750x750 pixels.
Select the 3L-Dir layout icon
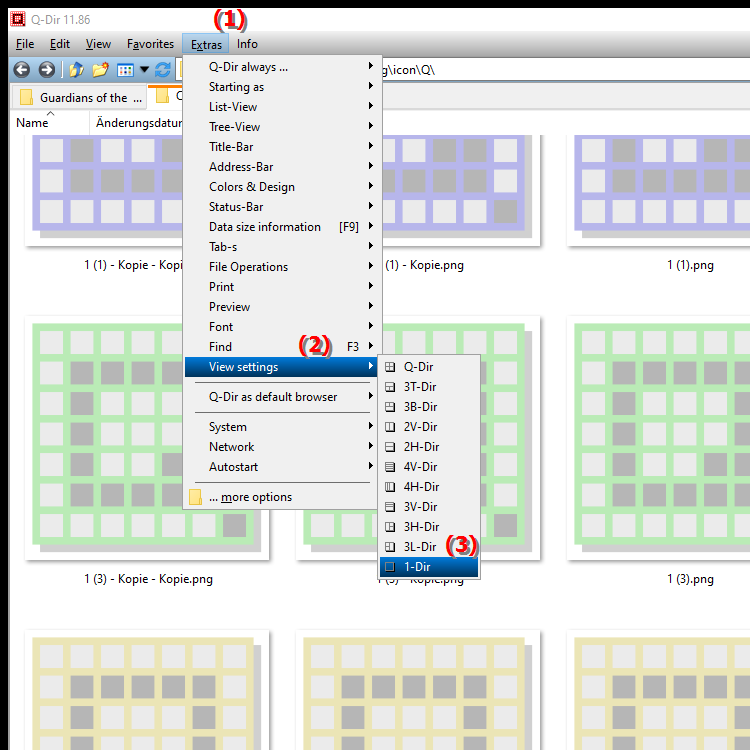[390, 547]
